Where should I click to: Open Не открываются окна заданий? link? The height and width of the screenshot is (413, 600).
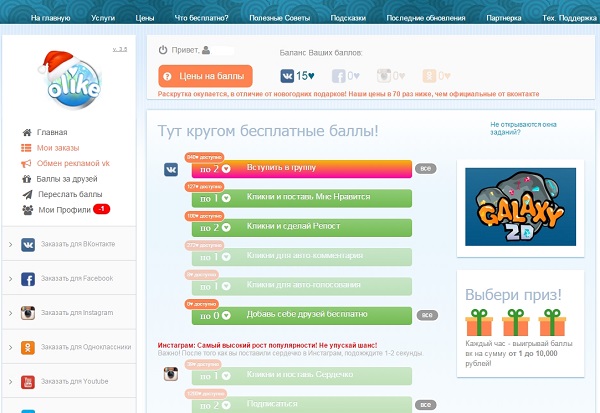click(523, 128)
